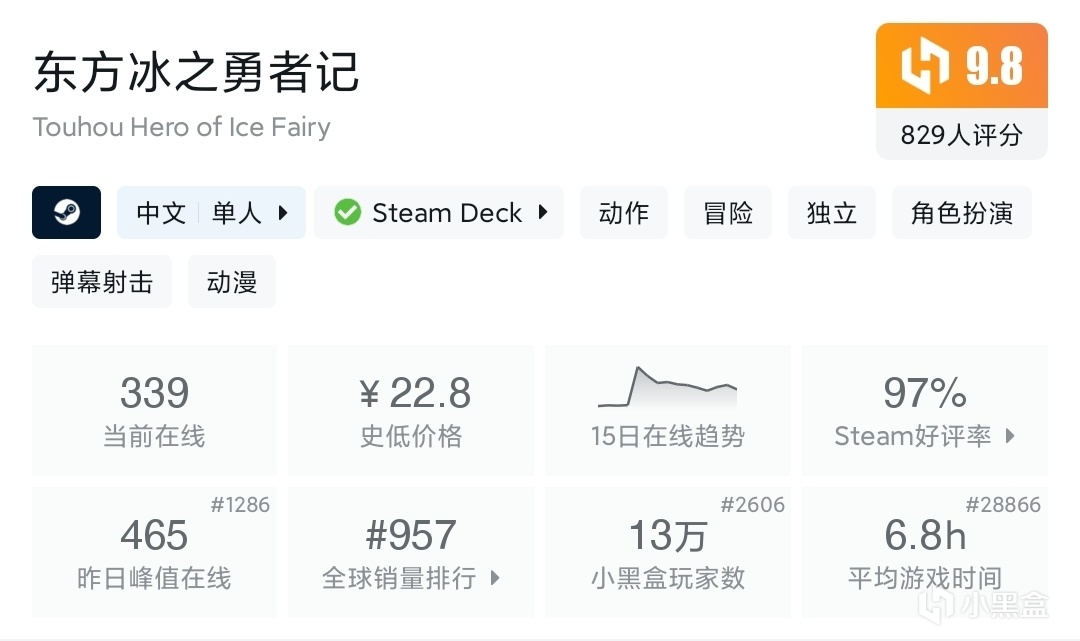Expand 全球销量排行 ranking arrow

pos(494,578)
